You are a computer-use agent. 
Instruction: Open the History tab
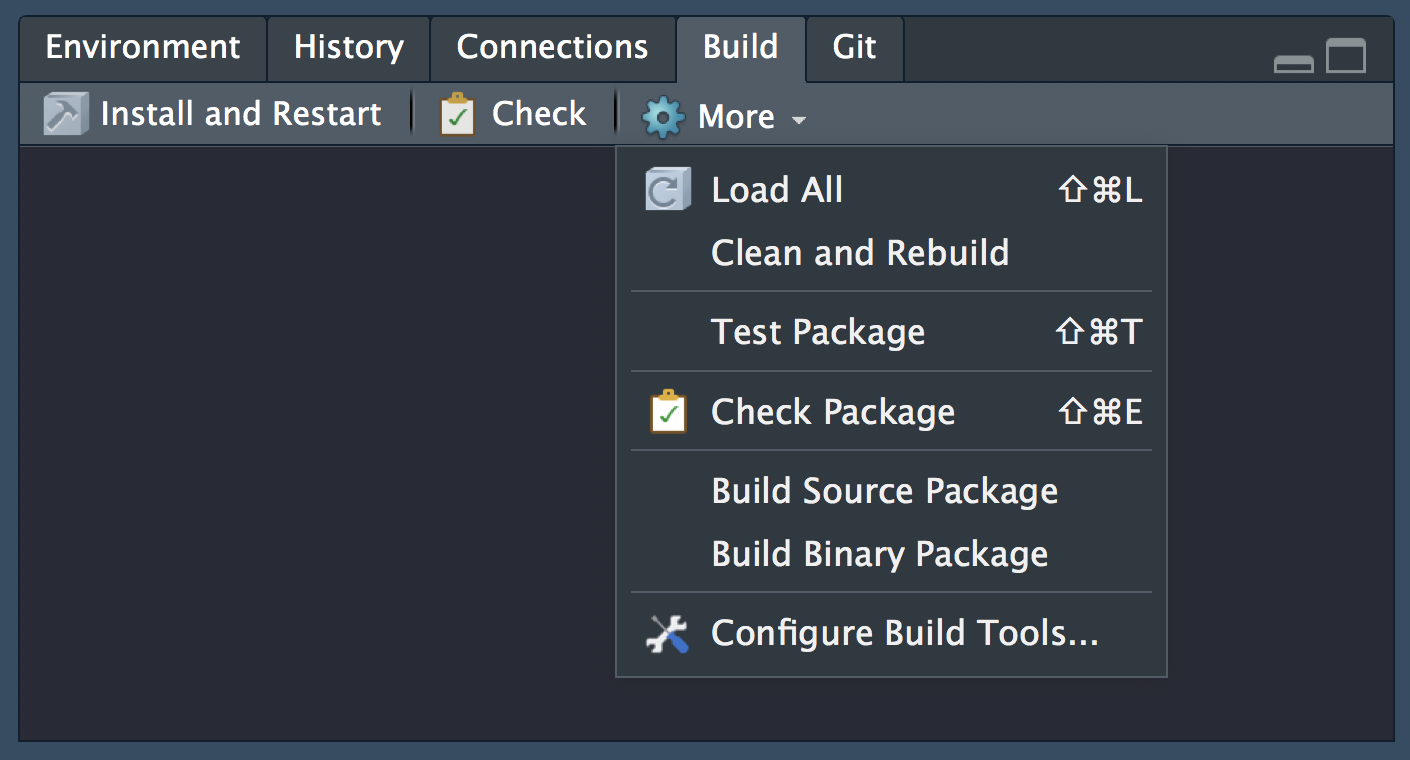pos(348,48)
